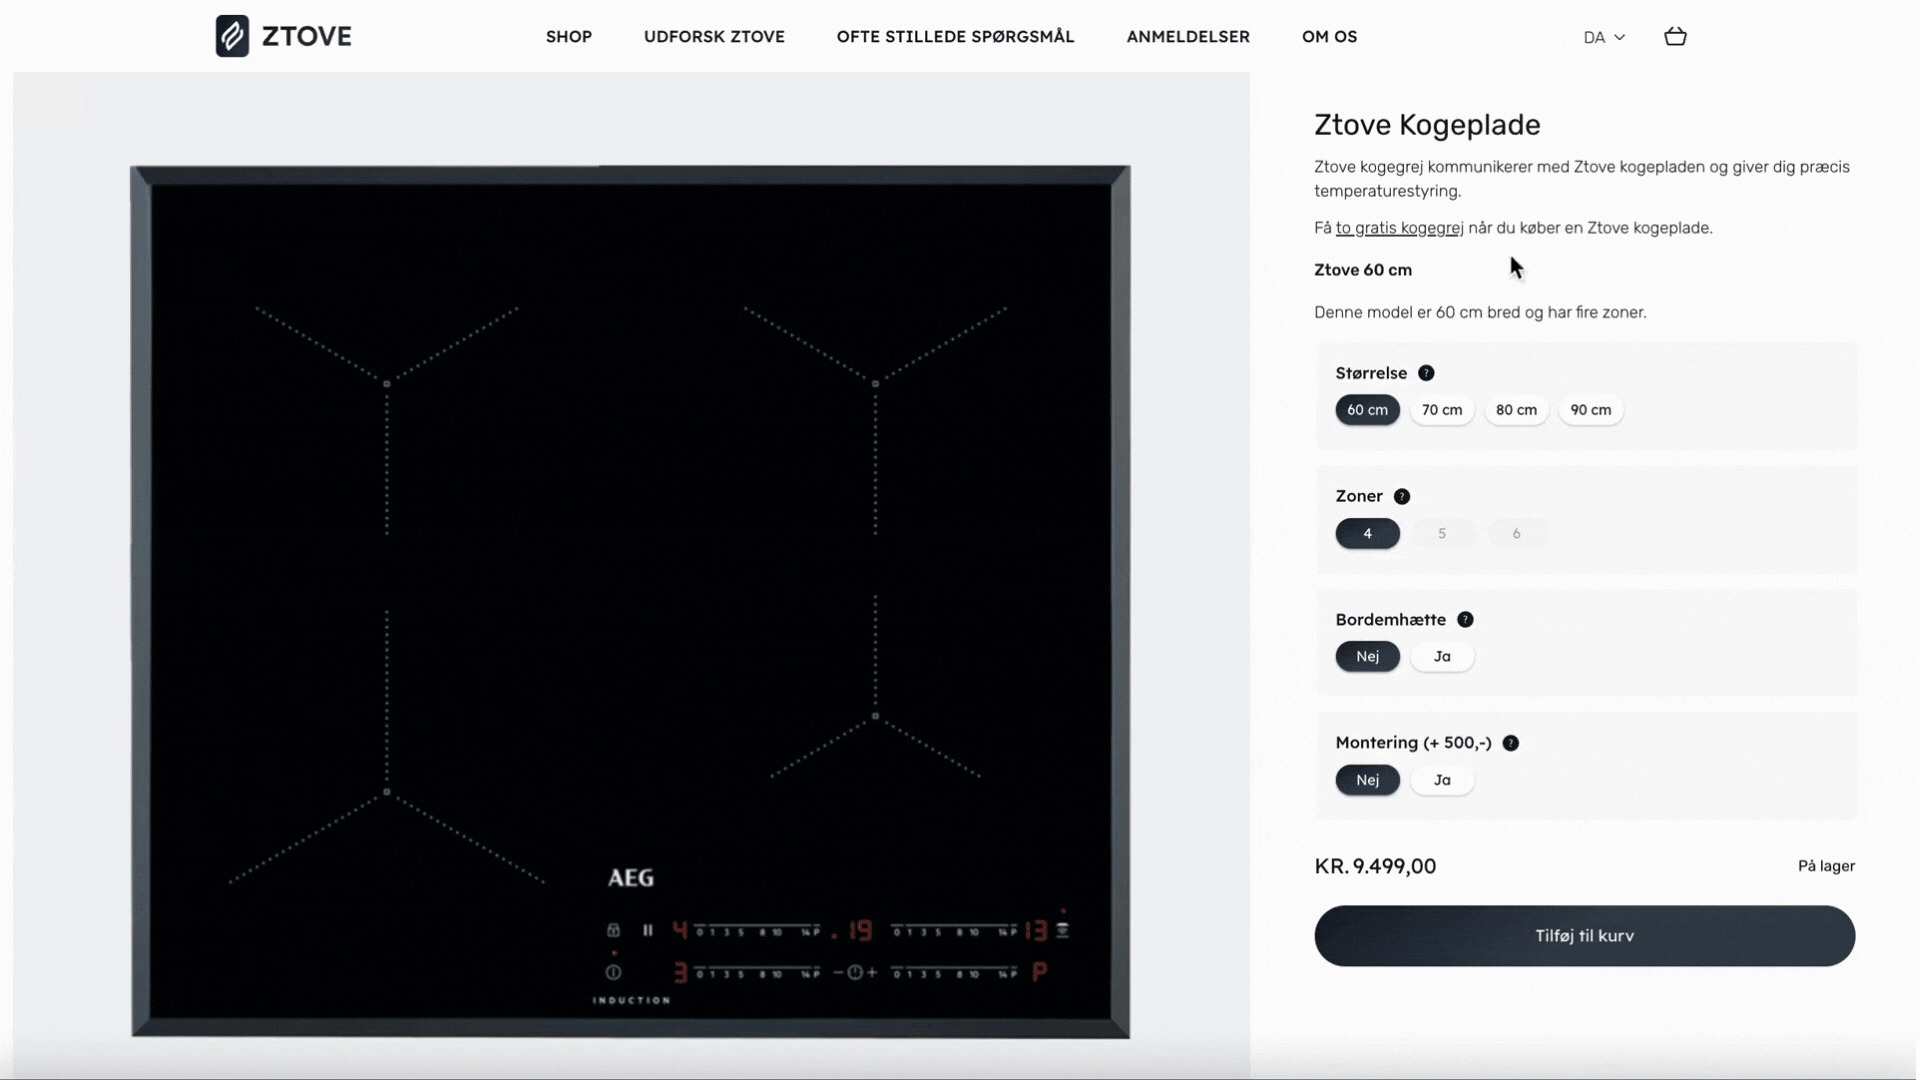Viewport: 1920px width, 1080px height.
Task: Open UDFORSK ZTOVE navigation item
Action: point(714,37)
